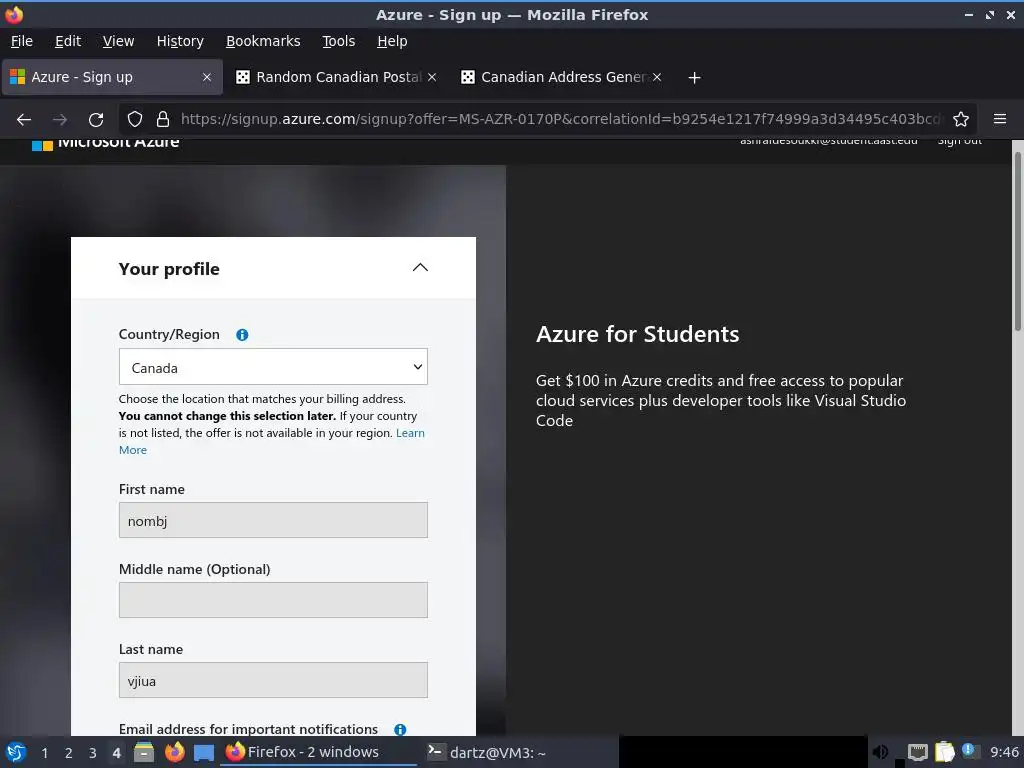Click the forward navigation arrow
Screen dimensions: 1024x768
point(60,120)
